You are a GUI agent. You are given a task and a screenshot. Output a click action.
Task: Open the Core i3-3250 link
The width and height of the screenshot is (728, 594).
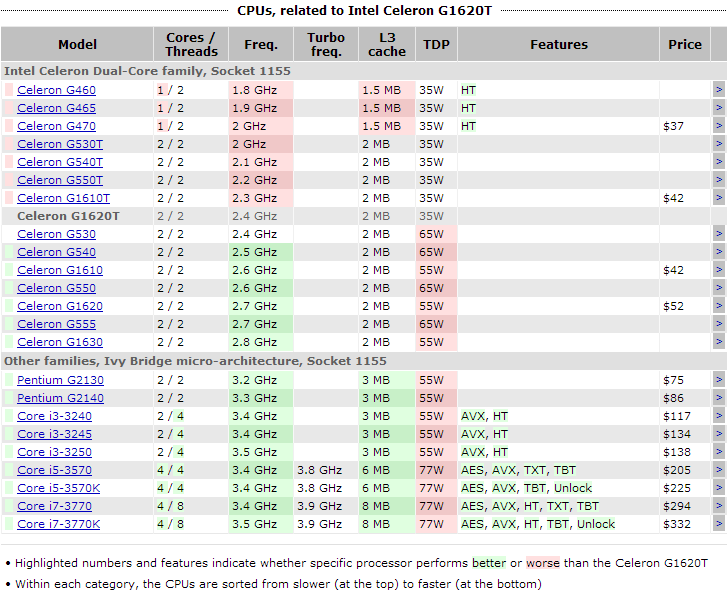coord(54,452)
